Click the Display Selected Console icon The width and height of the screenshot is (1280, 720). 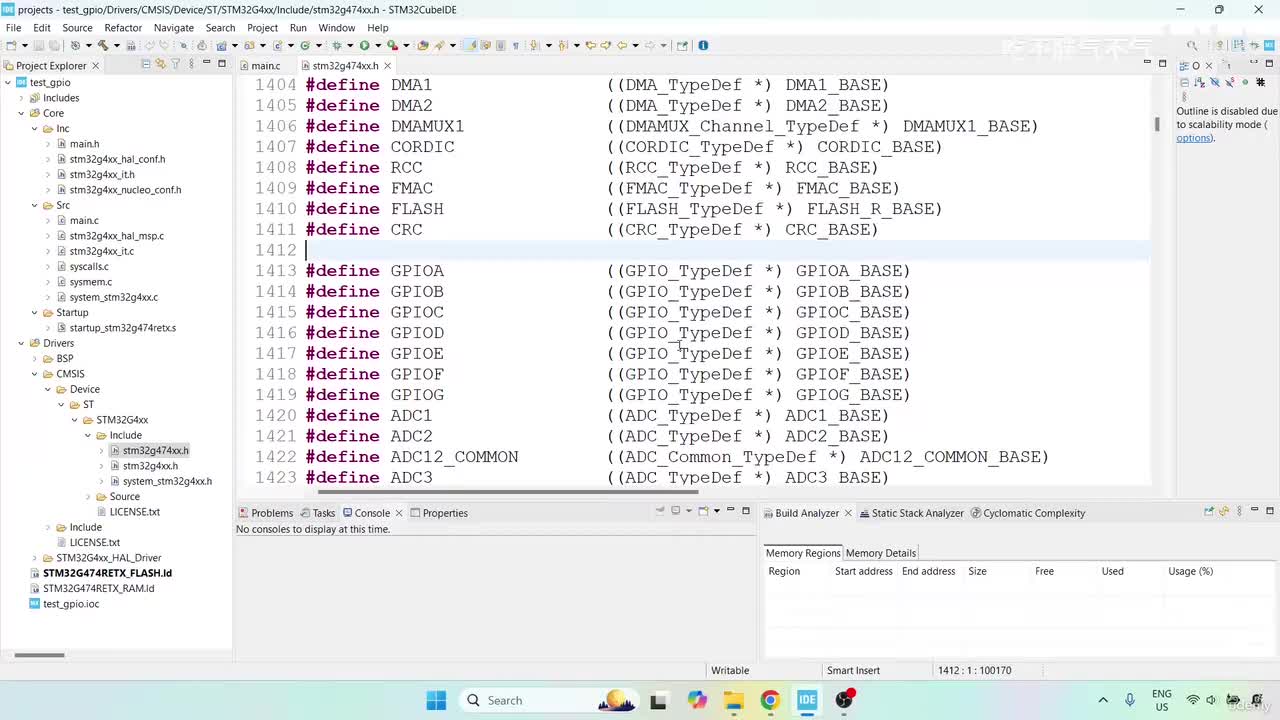tap(676, 510)
